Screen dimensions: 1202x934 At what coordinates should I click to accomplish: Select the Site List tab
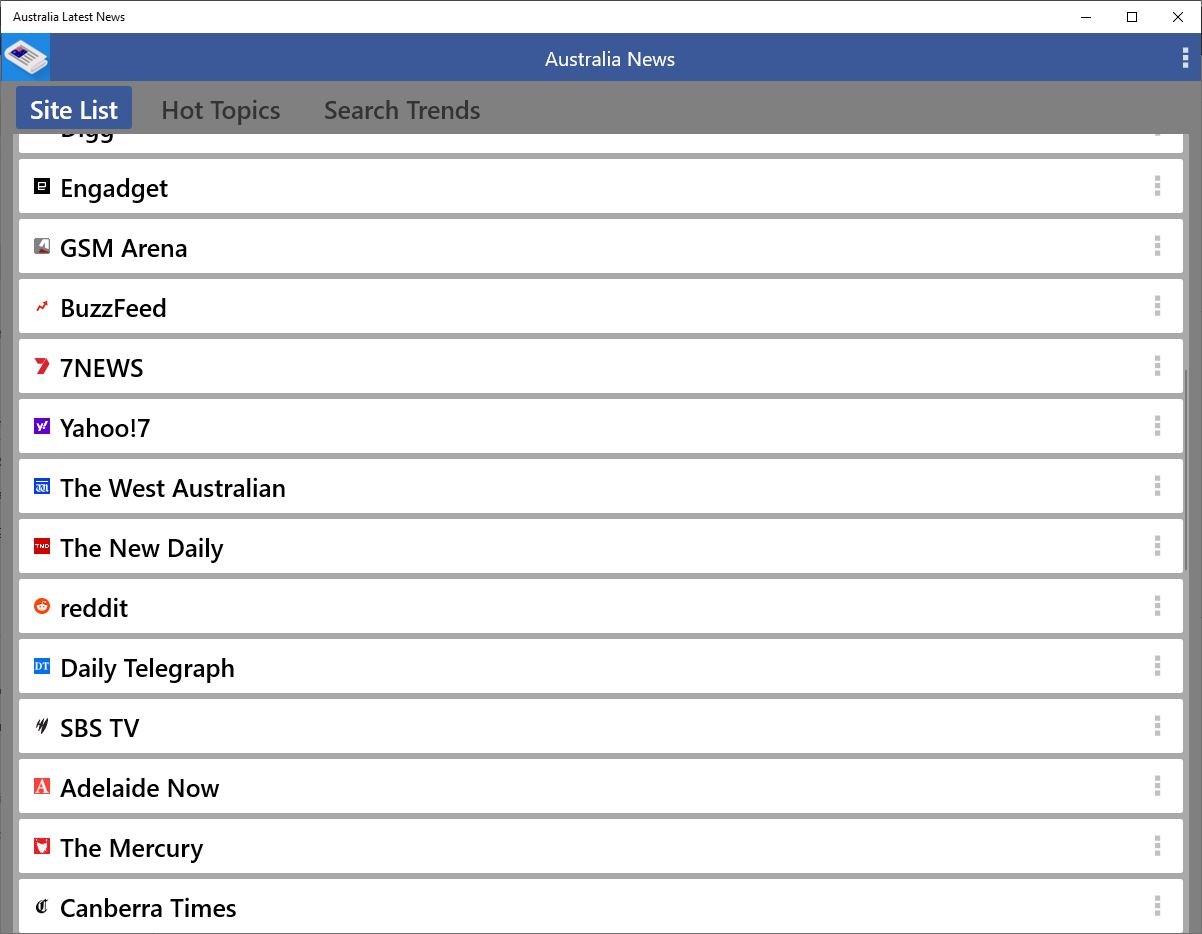[x=74, y=109]
